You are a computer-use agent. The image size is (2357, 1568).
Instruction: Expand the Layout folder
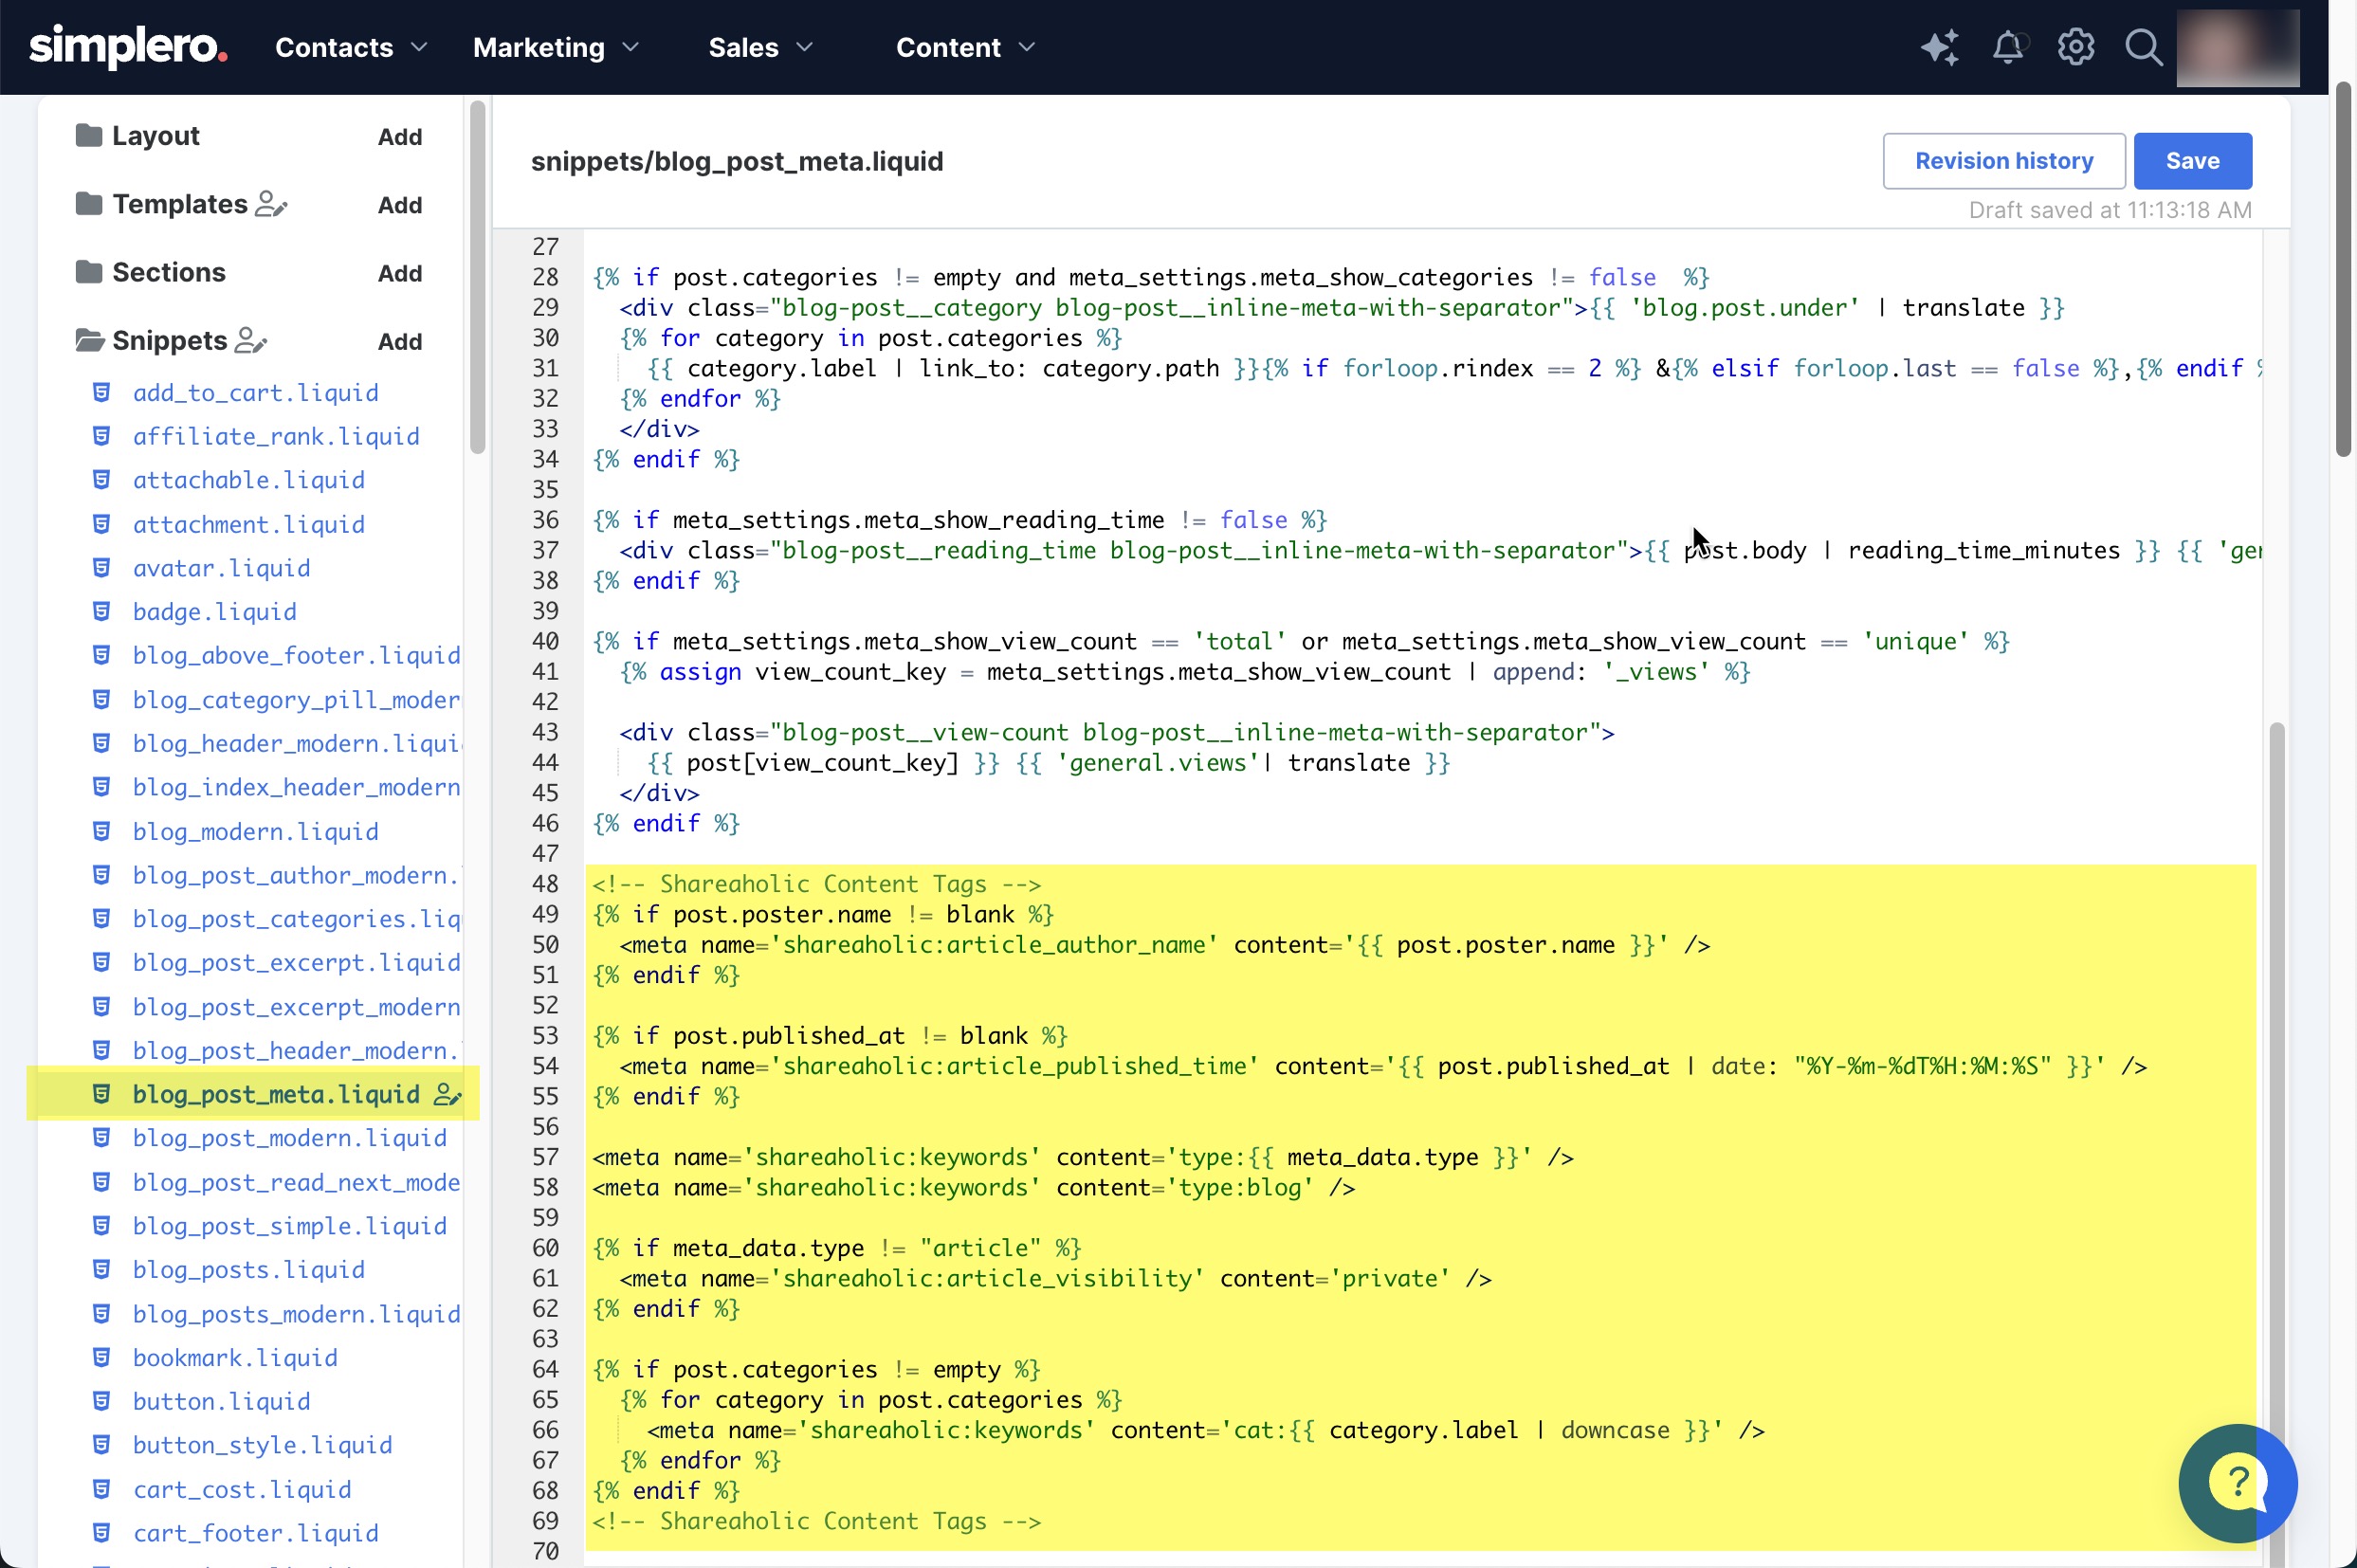point(156,135)
